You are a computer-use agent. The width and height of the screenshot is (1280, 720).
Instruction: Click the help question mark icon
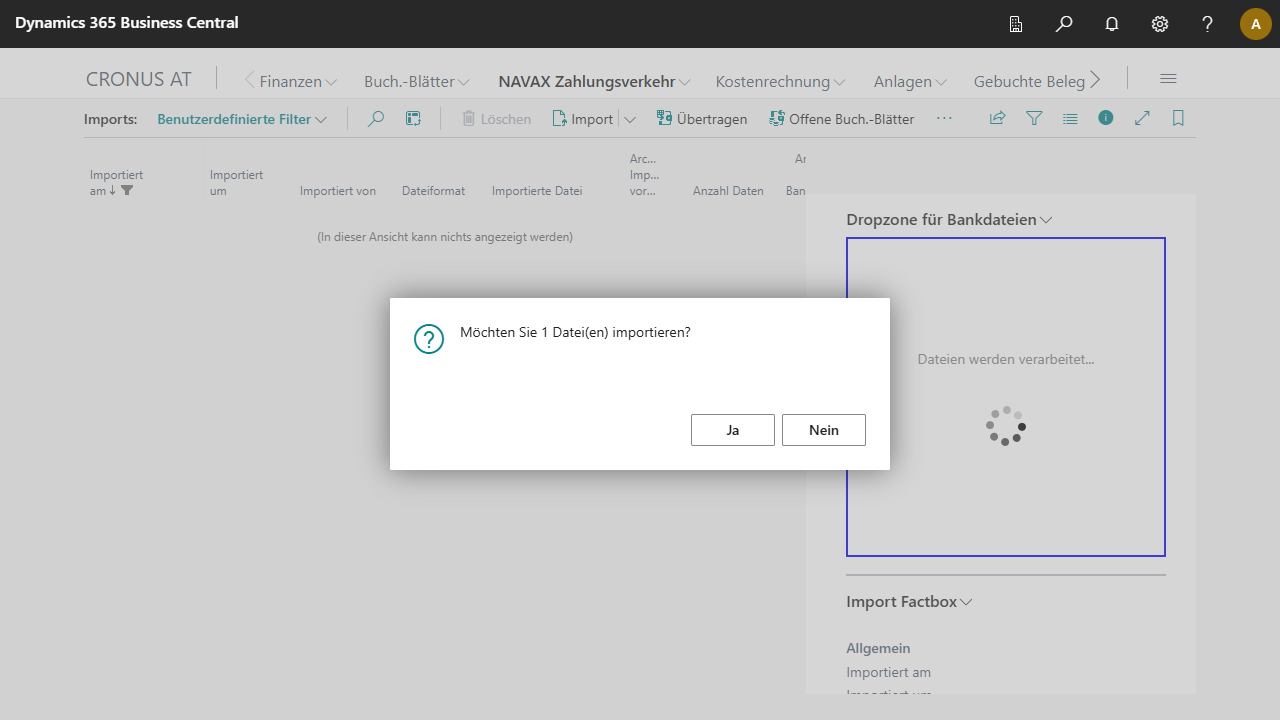pos(1208,24)
